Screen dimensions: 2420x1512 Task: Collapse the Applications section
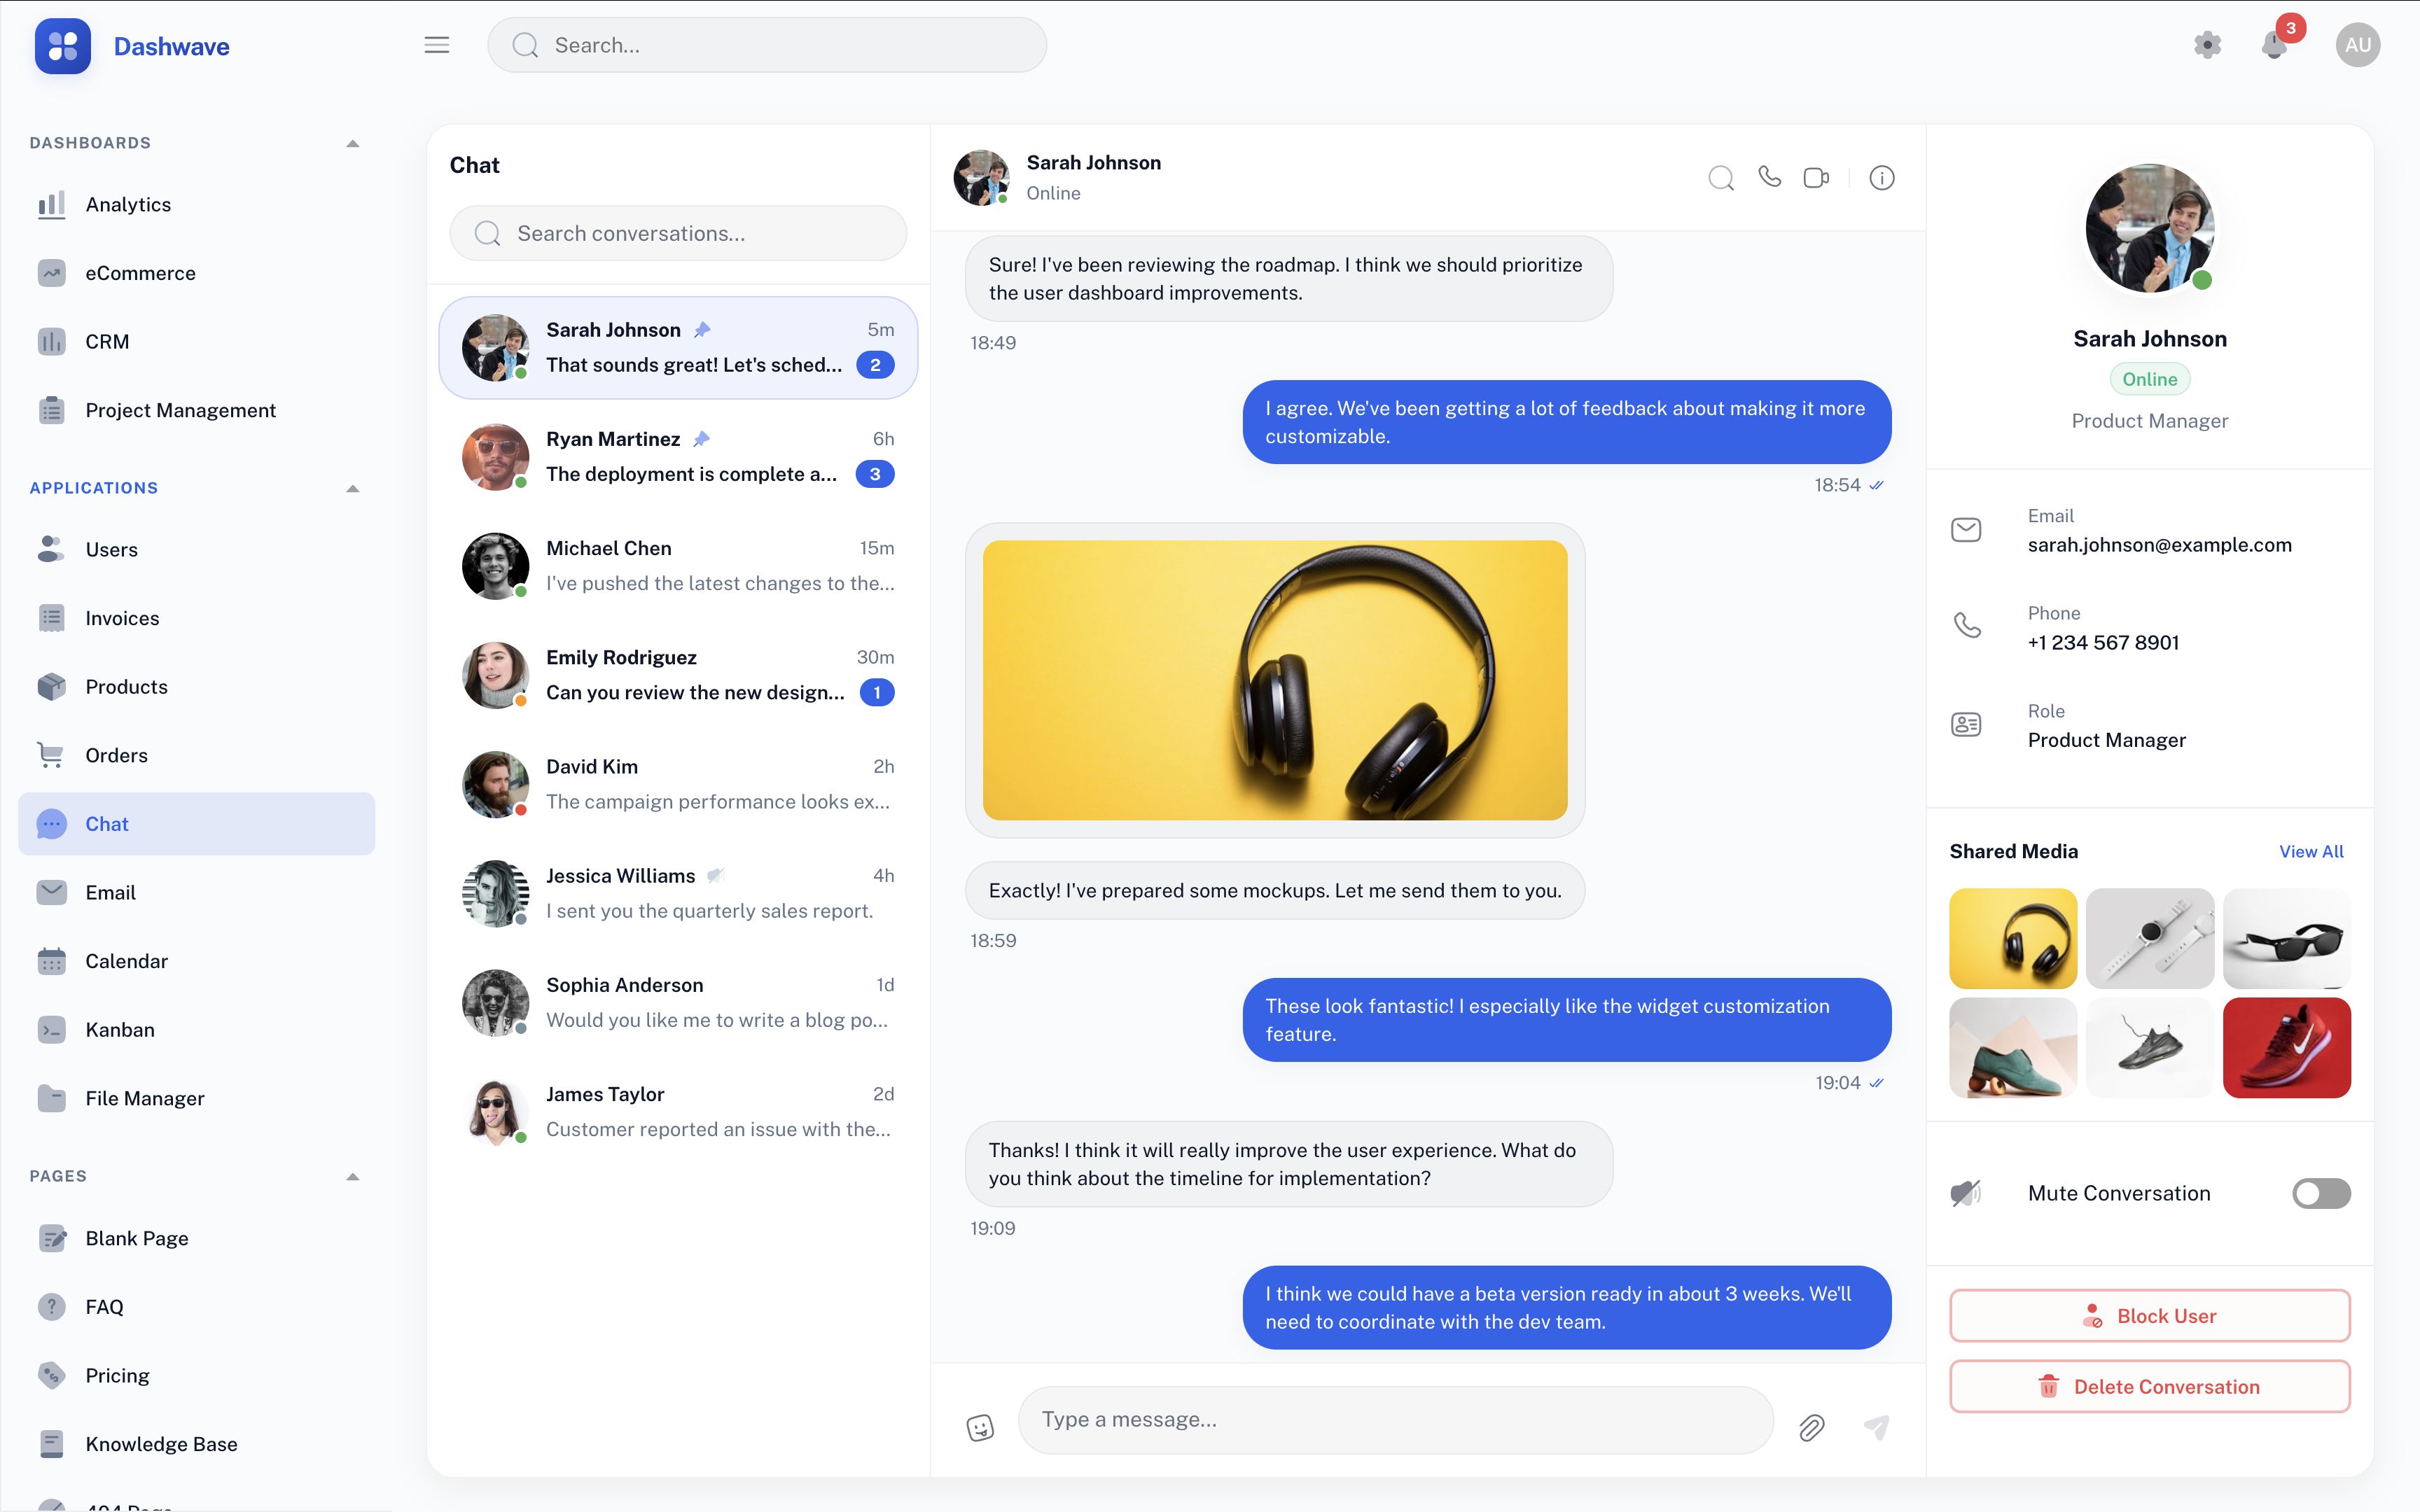click(x=352, y=488)
